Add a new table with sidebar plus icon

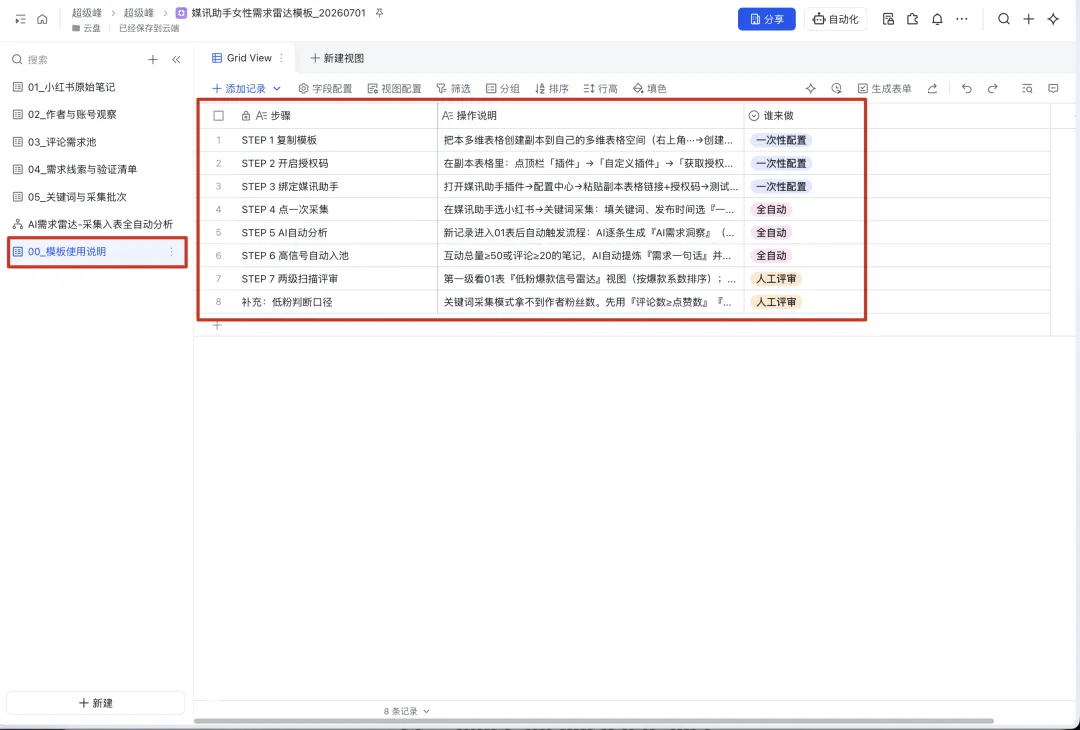pos(153,60)
